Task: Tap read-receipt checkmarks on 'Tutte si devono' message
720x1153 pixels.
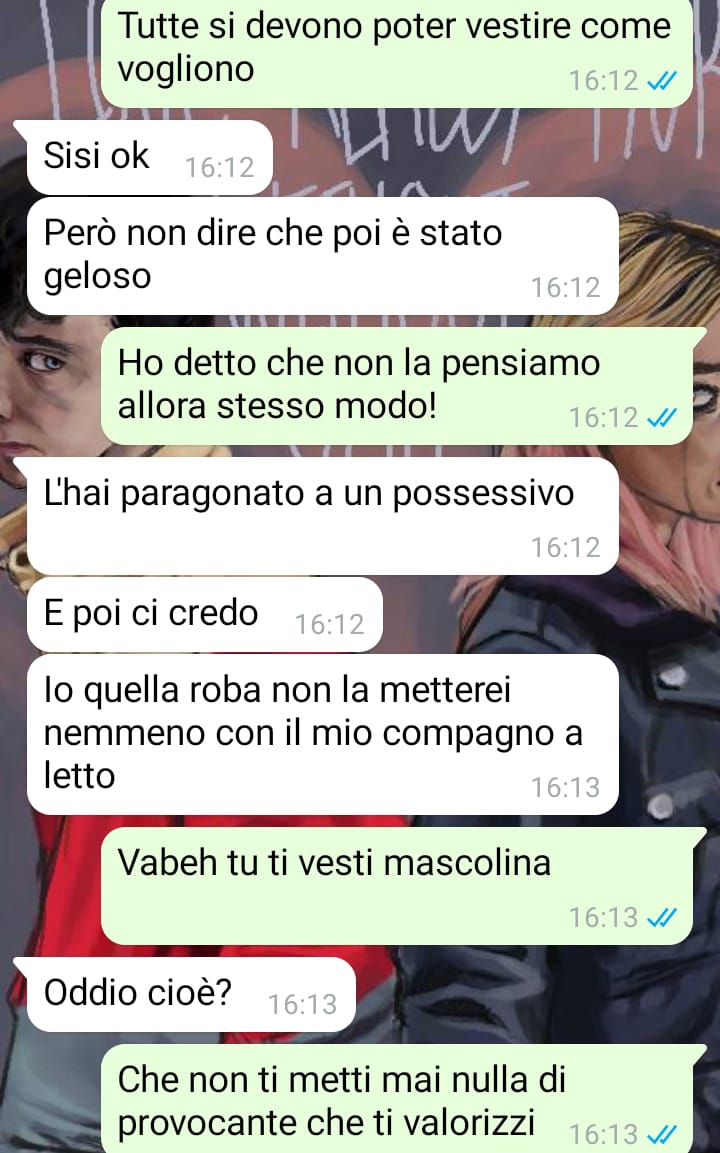Action: [661, 81]
